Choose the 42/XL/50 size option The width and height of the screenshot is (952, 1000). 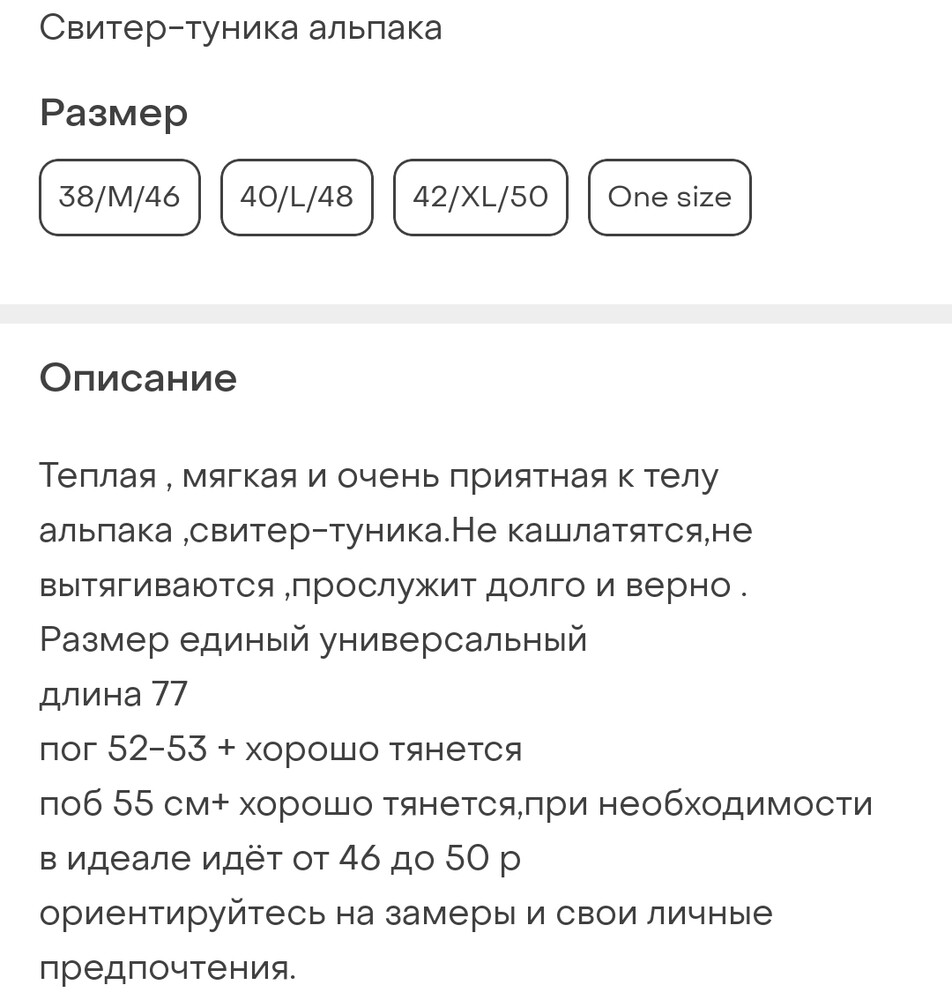480,197
